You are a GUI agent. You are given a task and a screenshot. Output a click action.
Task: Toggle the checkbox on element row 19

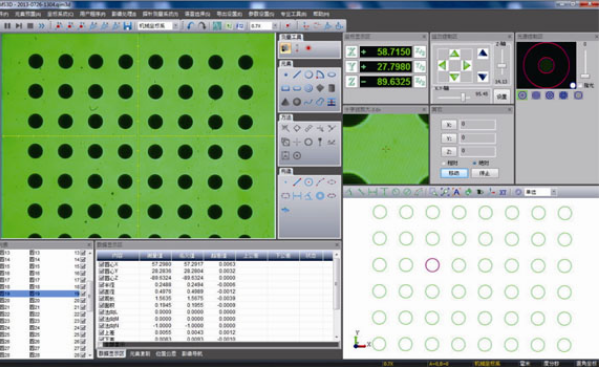coord(83,294)
